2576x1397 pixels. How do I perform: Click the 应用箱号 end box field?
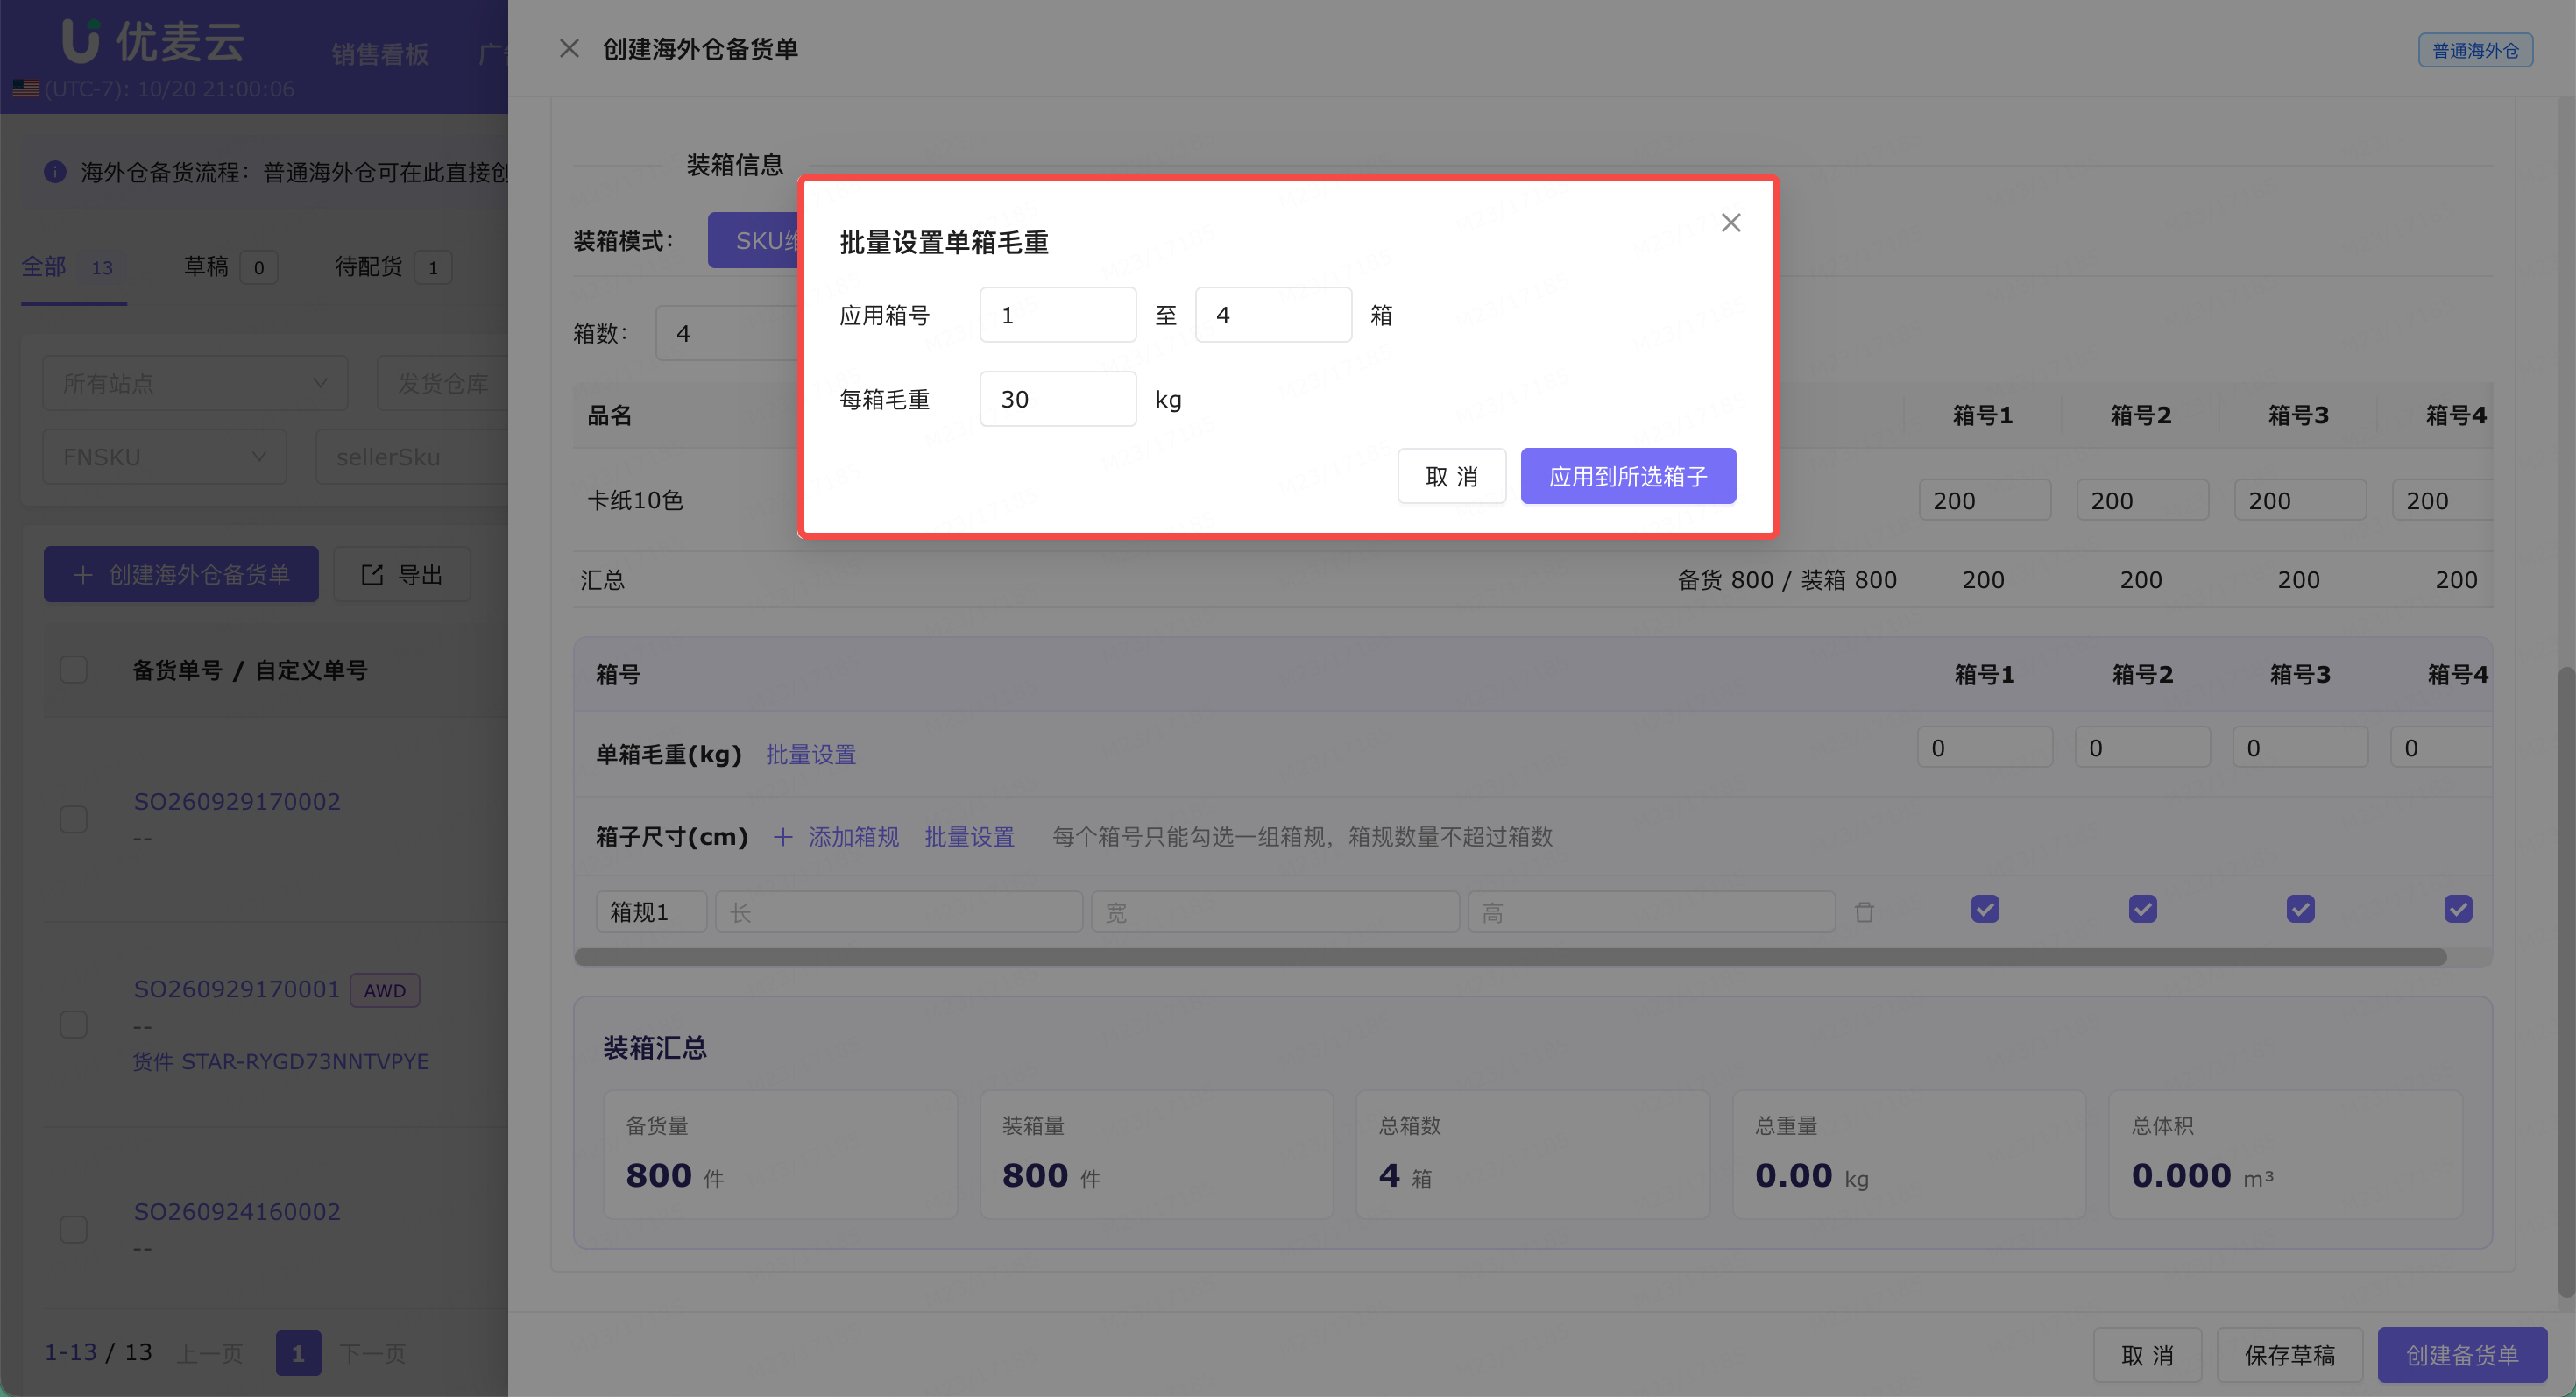[x=1274, y=315]
